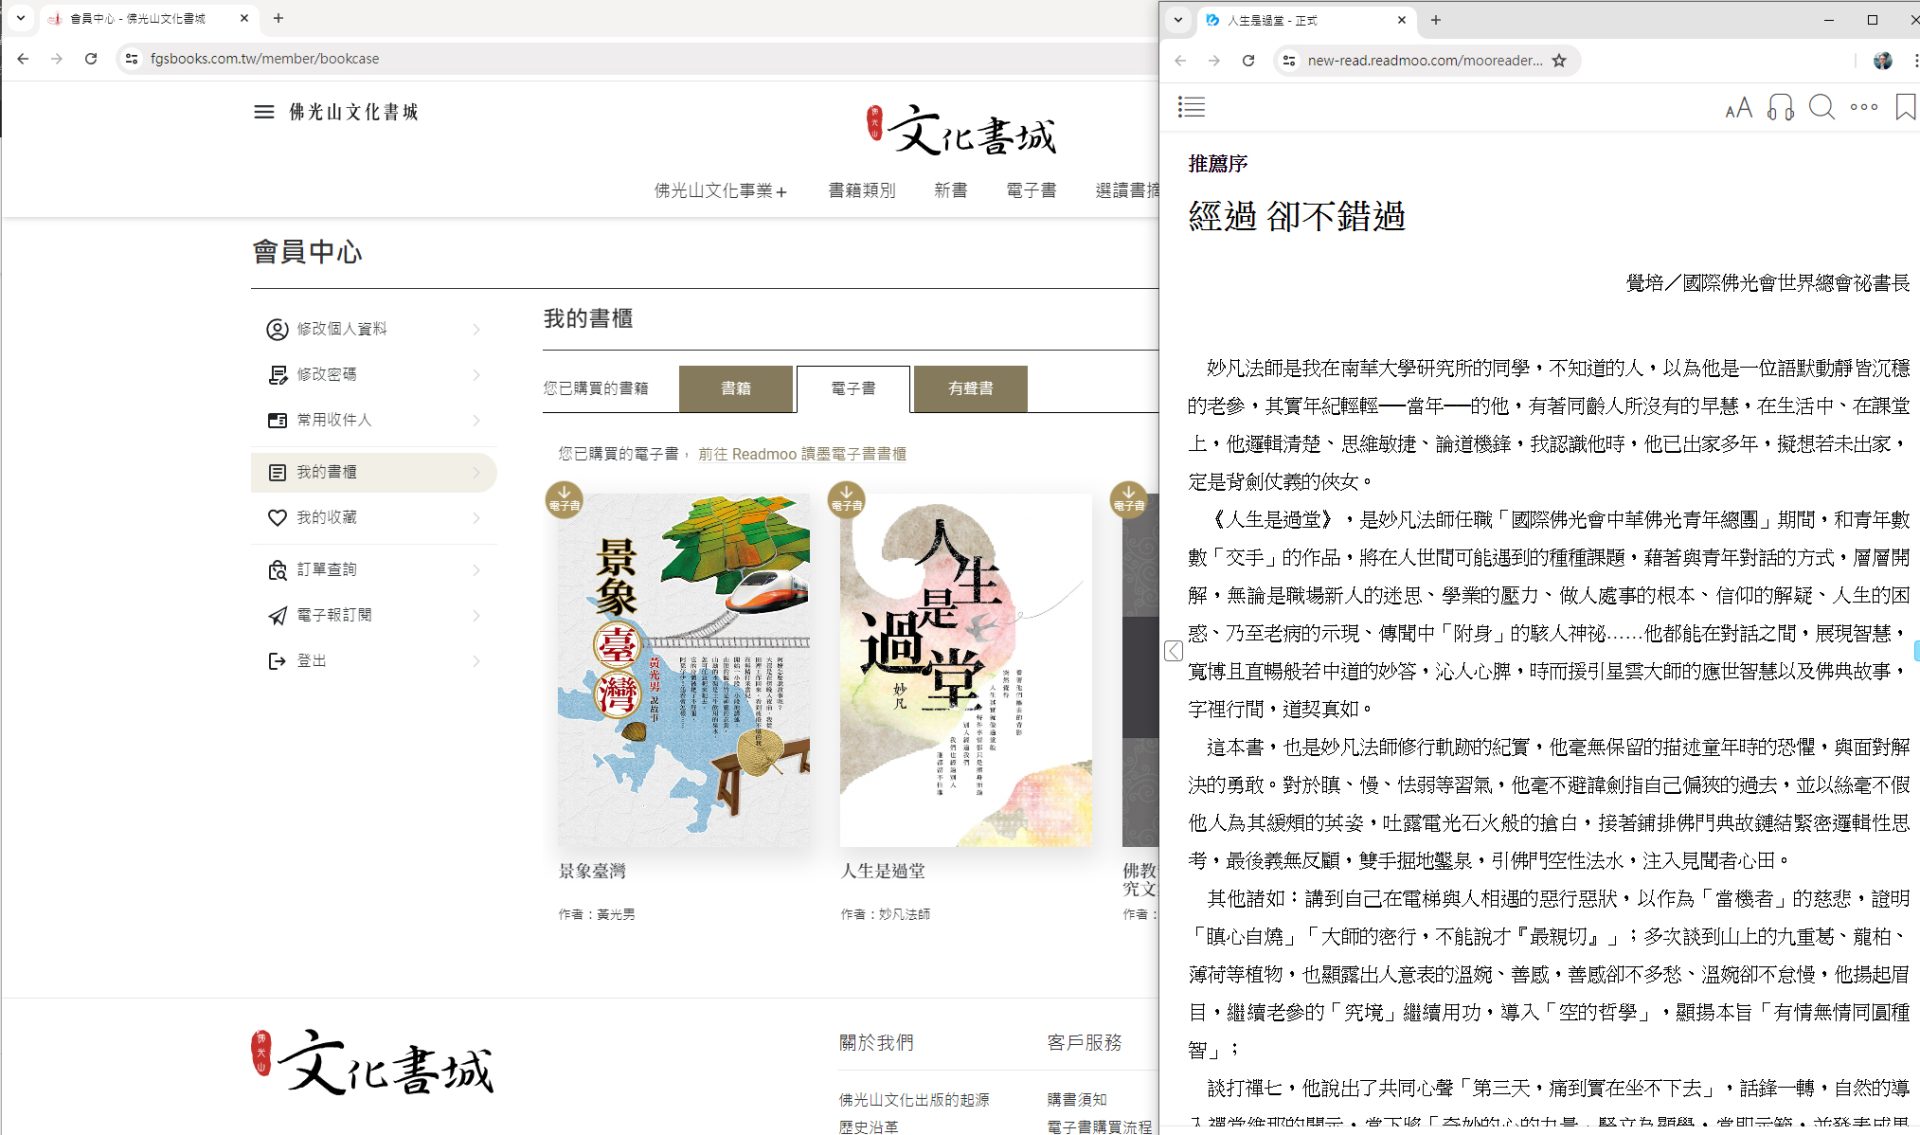Expand chevron on 修改個人資料 row
Screen dimensions: 1920x1135
point(476,329)
